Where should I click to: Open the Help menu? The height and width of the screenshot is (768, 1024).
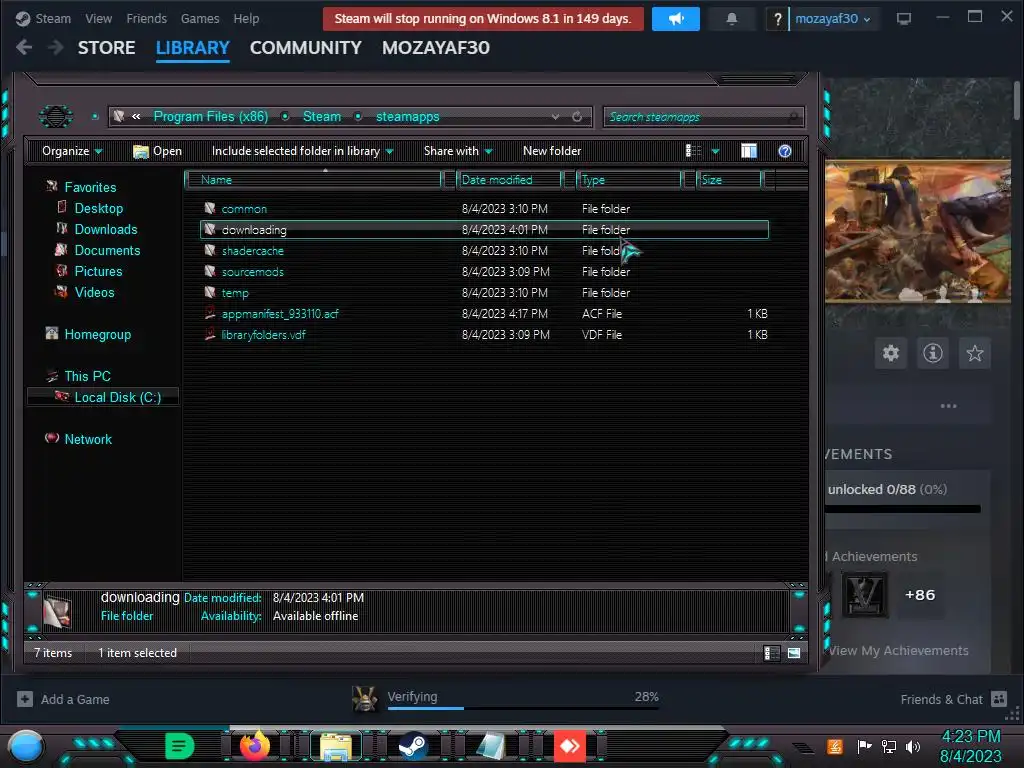pyautogui.click(x=246, y=19)
